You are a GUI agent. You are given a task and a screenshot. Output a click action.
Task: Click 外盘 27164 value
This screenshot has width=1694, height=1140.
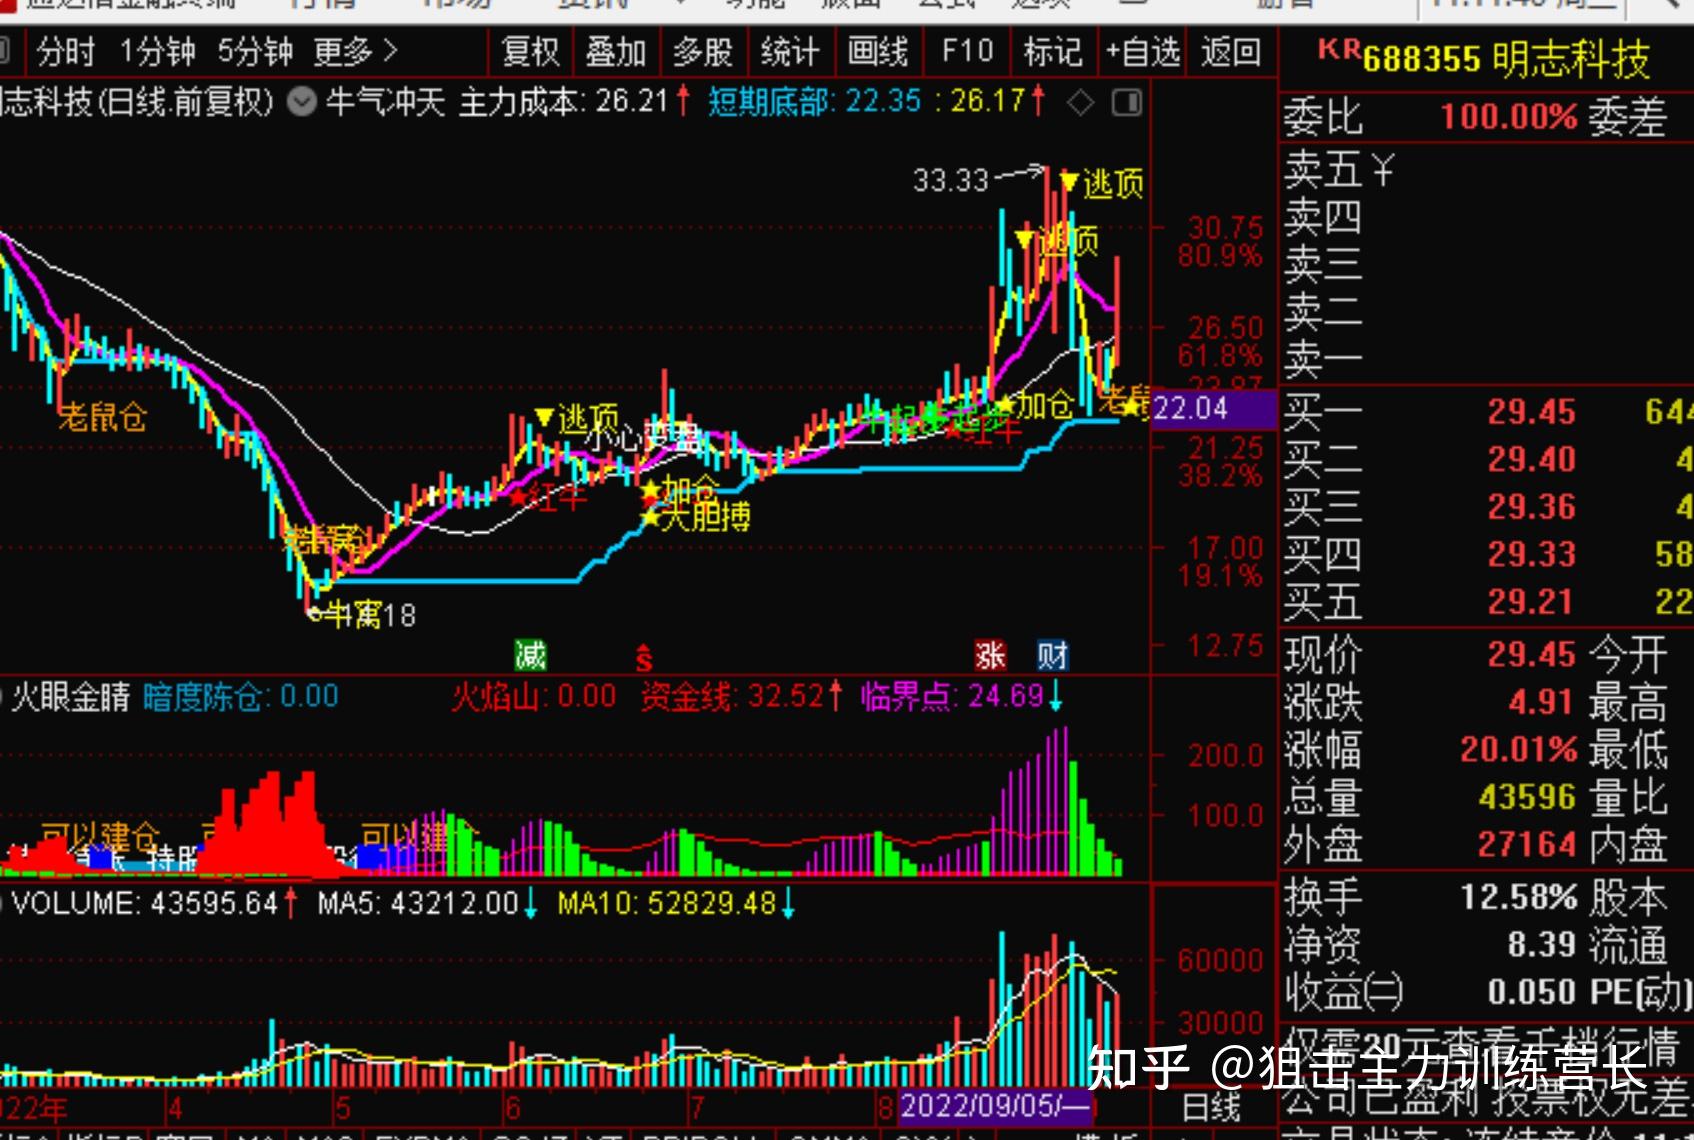(1528, 845)
